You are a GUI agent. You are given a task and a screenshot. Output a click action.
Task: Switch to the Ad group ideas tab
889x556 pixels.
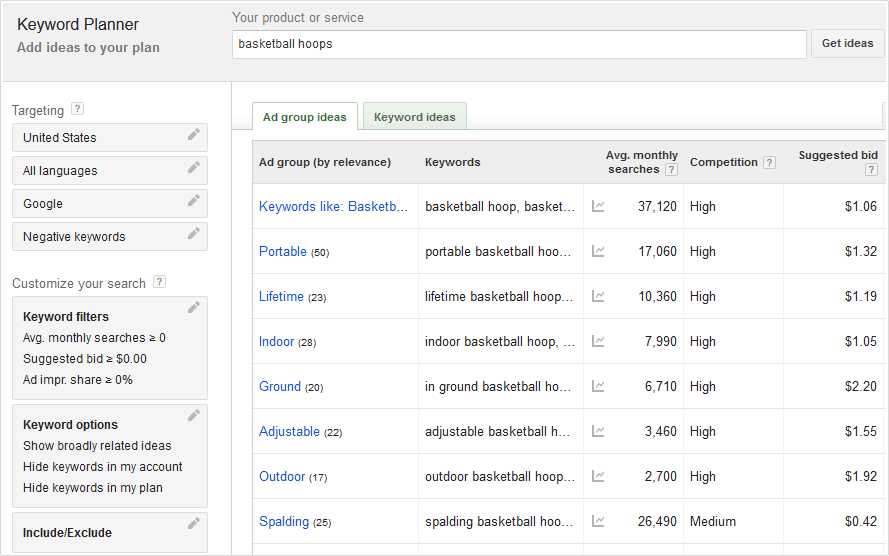(304, 117)
